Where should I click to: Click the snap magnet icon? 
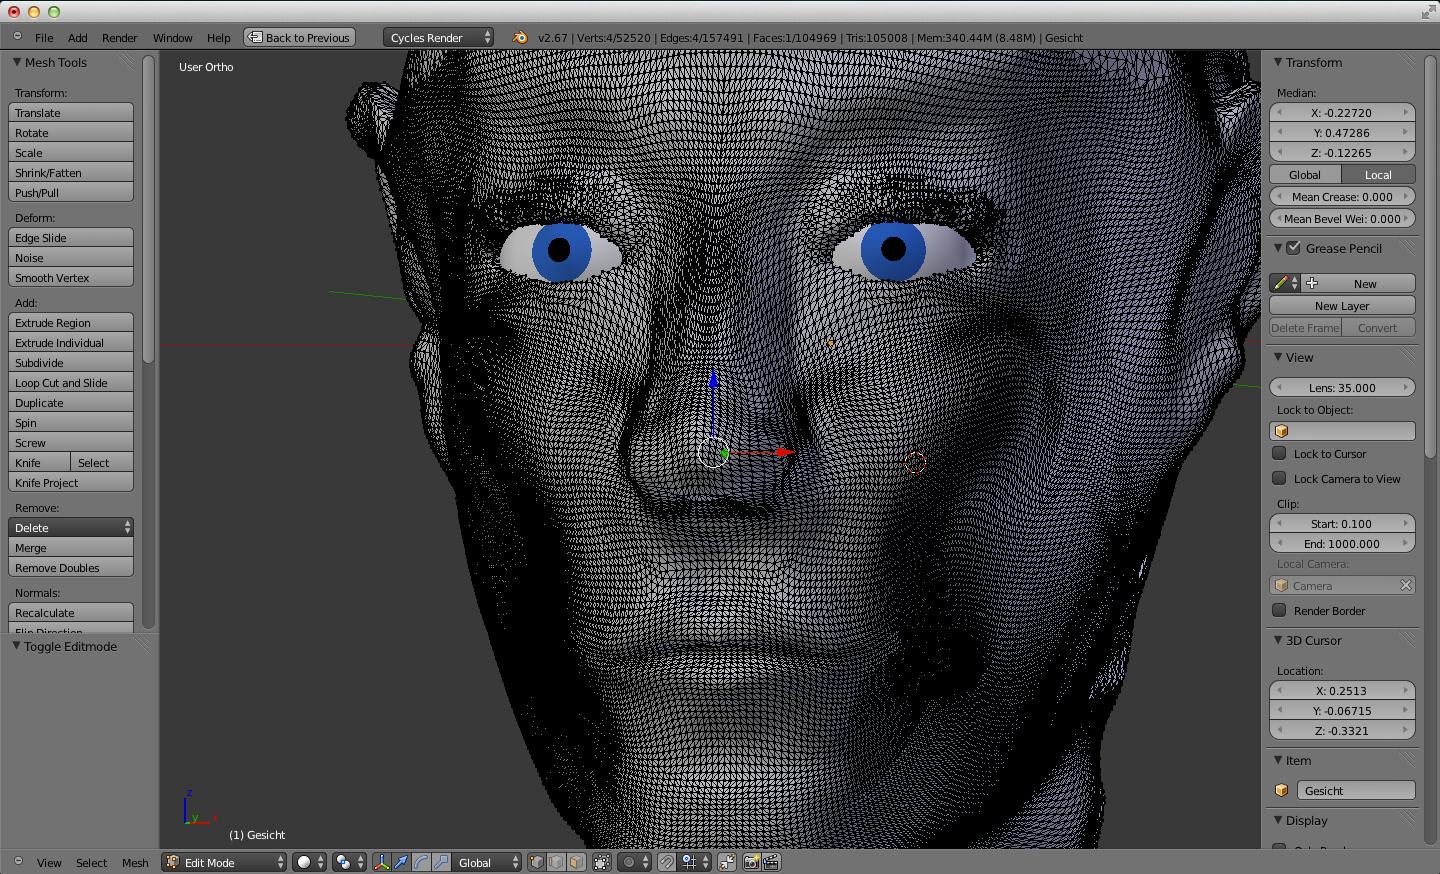coord(667,862)
